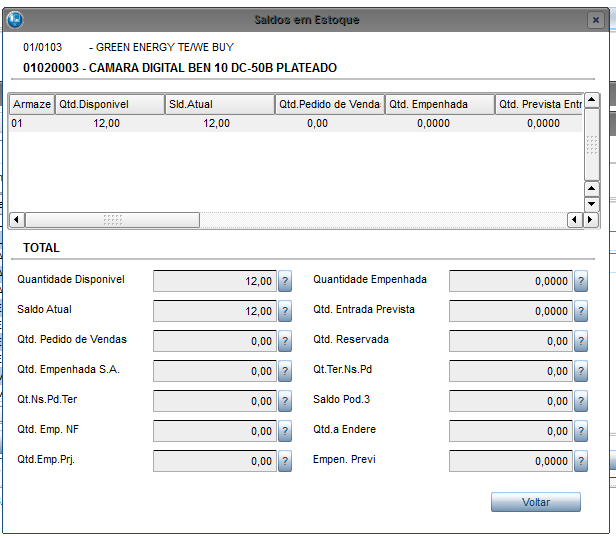The height and width of the screenshot is (538, 616).
Task: Close the Saldos em Estoque dialog
Action: (x=596, y=20)
